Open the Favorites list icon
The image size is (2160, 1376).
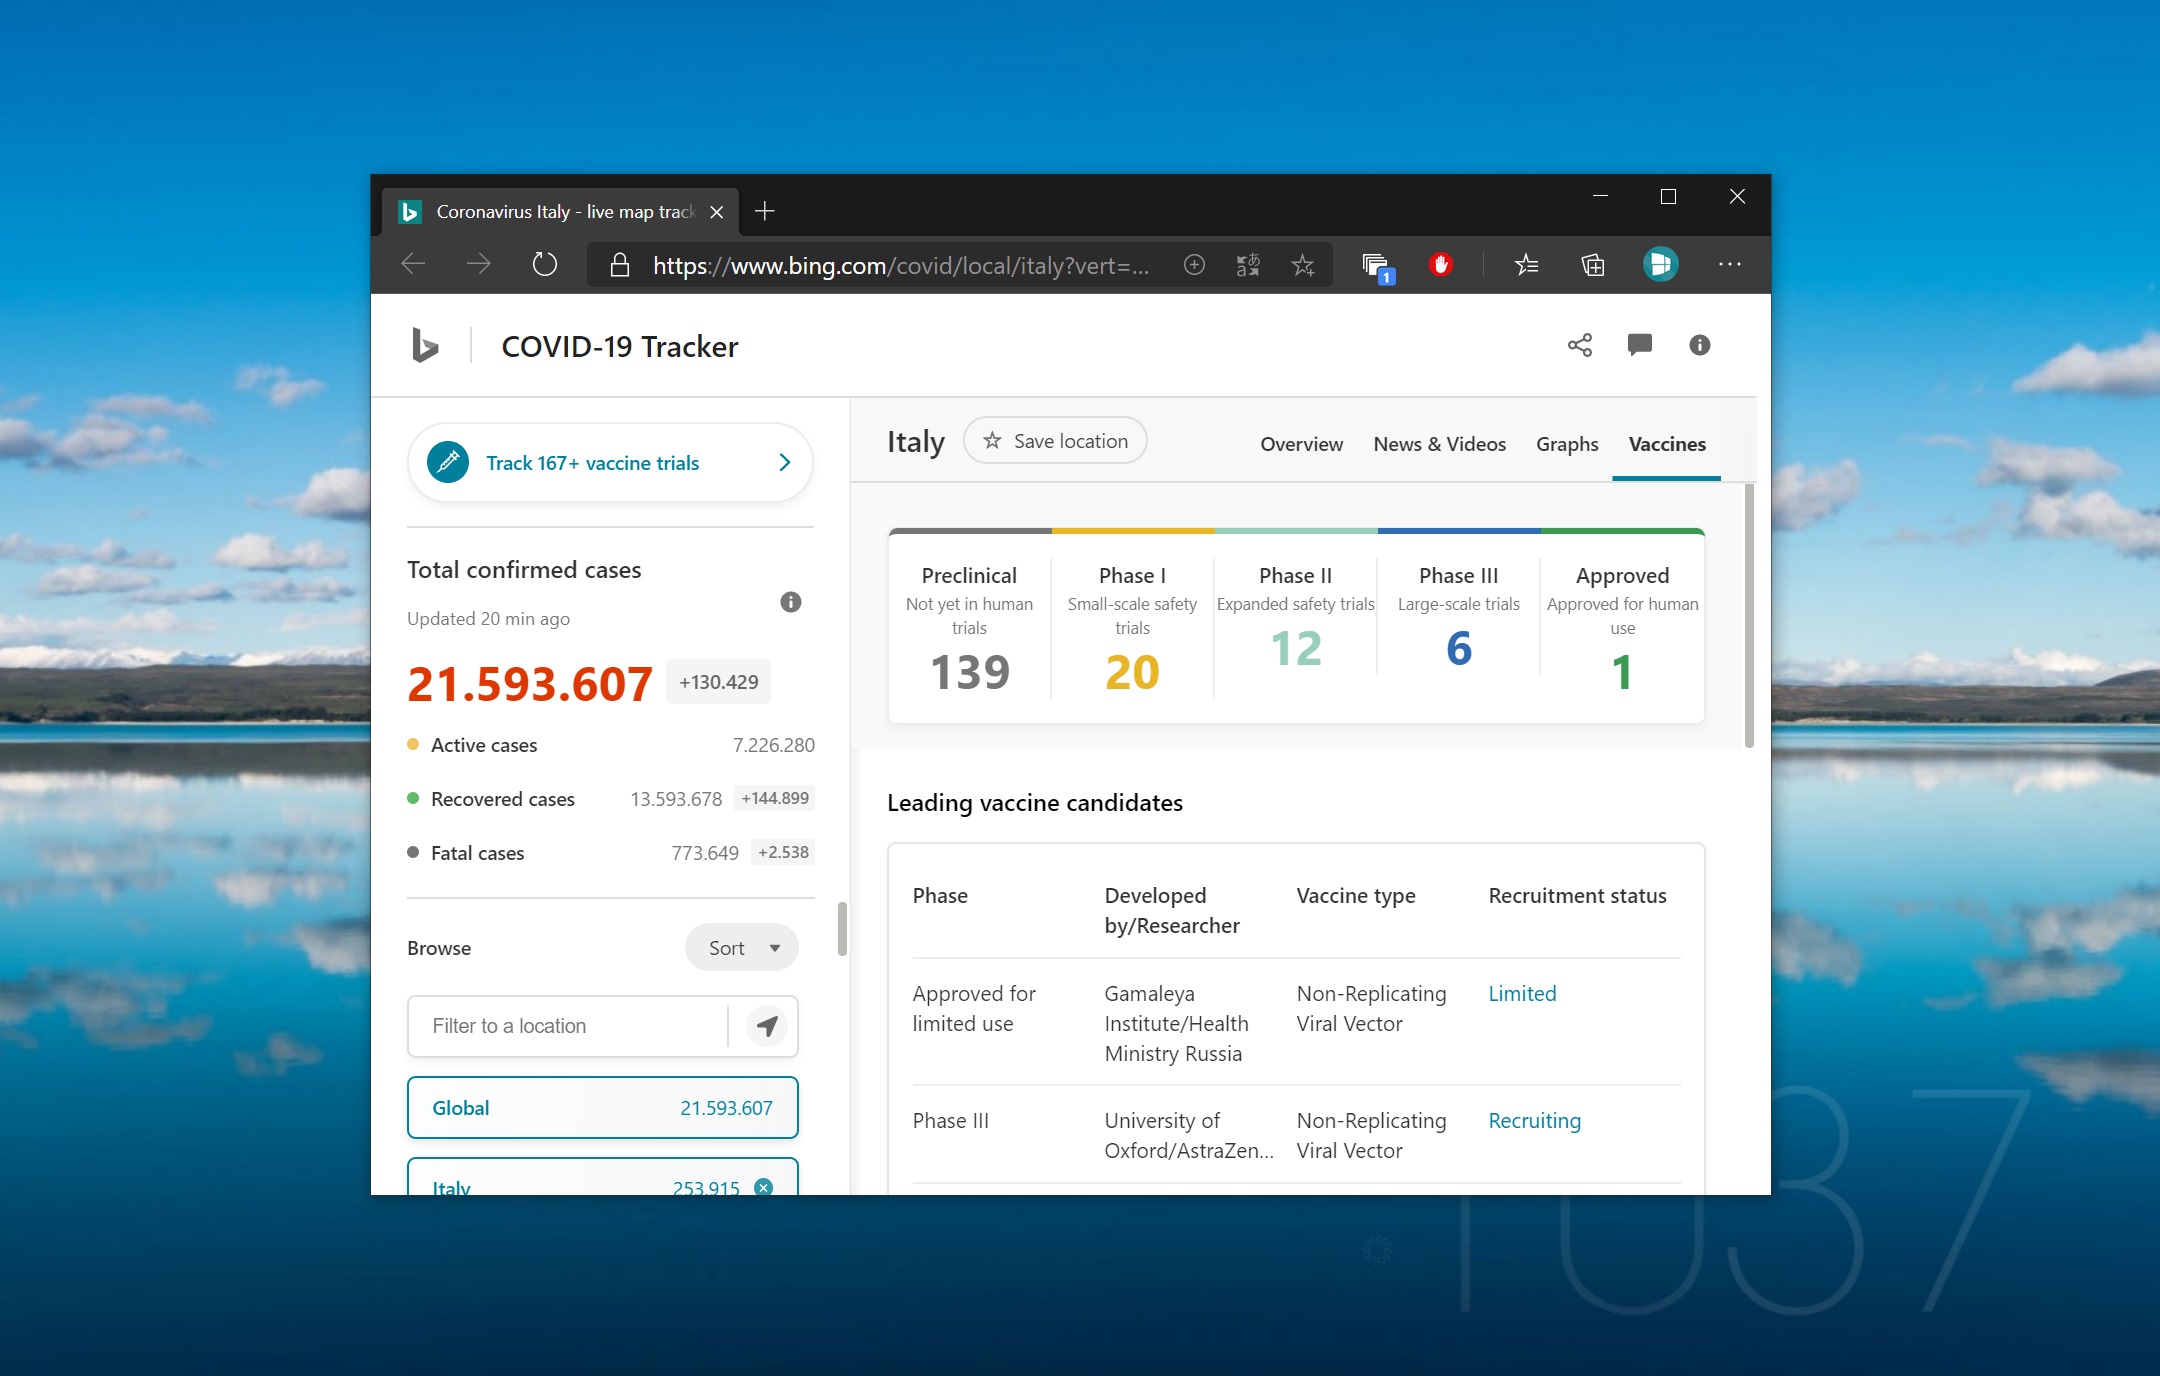click(x=1526, y=265)
